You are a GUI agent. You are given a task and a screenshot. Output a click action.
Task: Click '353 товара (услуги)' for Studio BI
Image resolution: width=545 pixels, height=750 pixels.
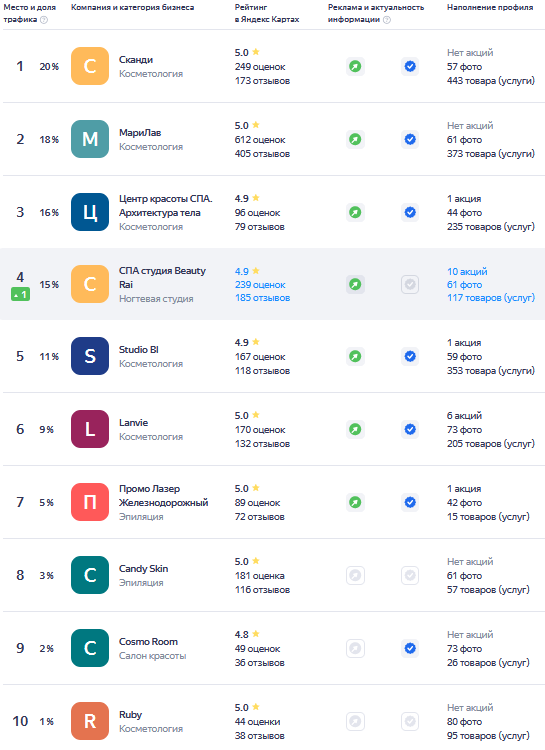tap(490, 371)
